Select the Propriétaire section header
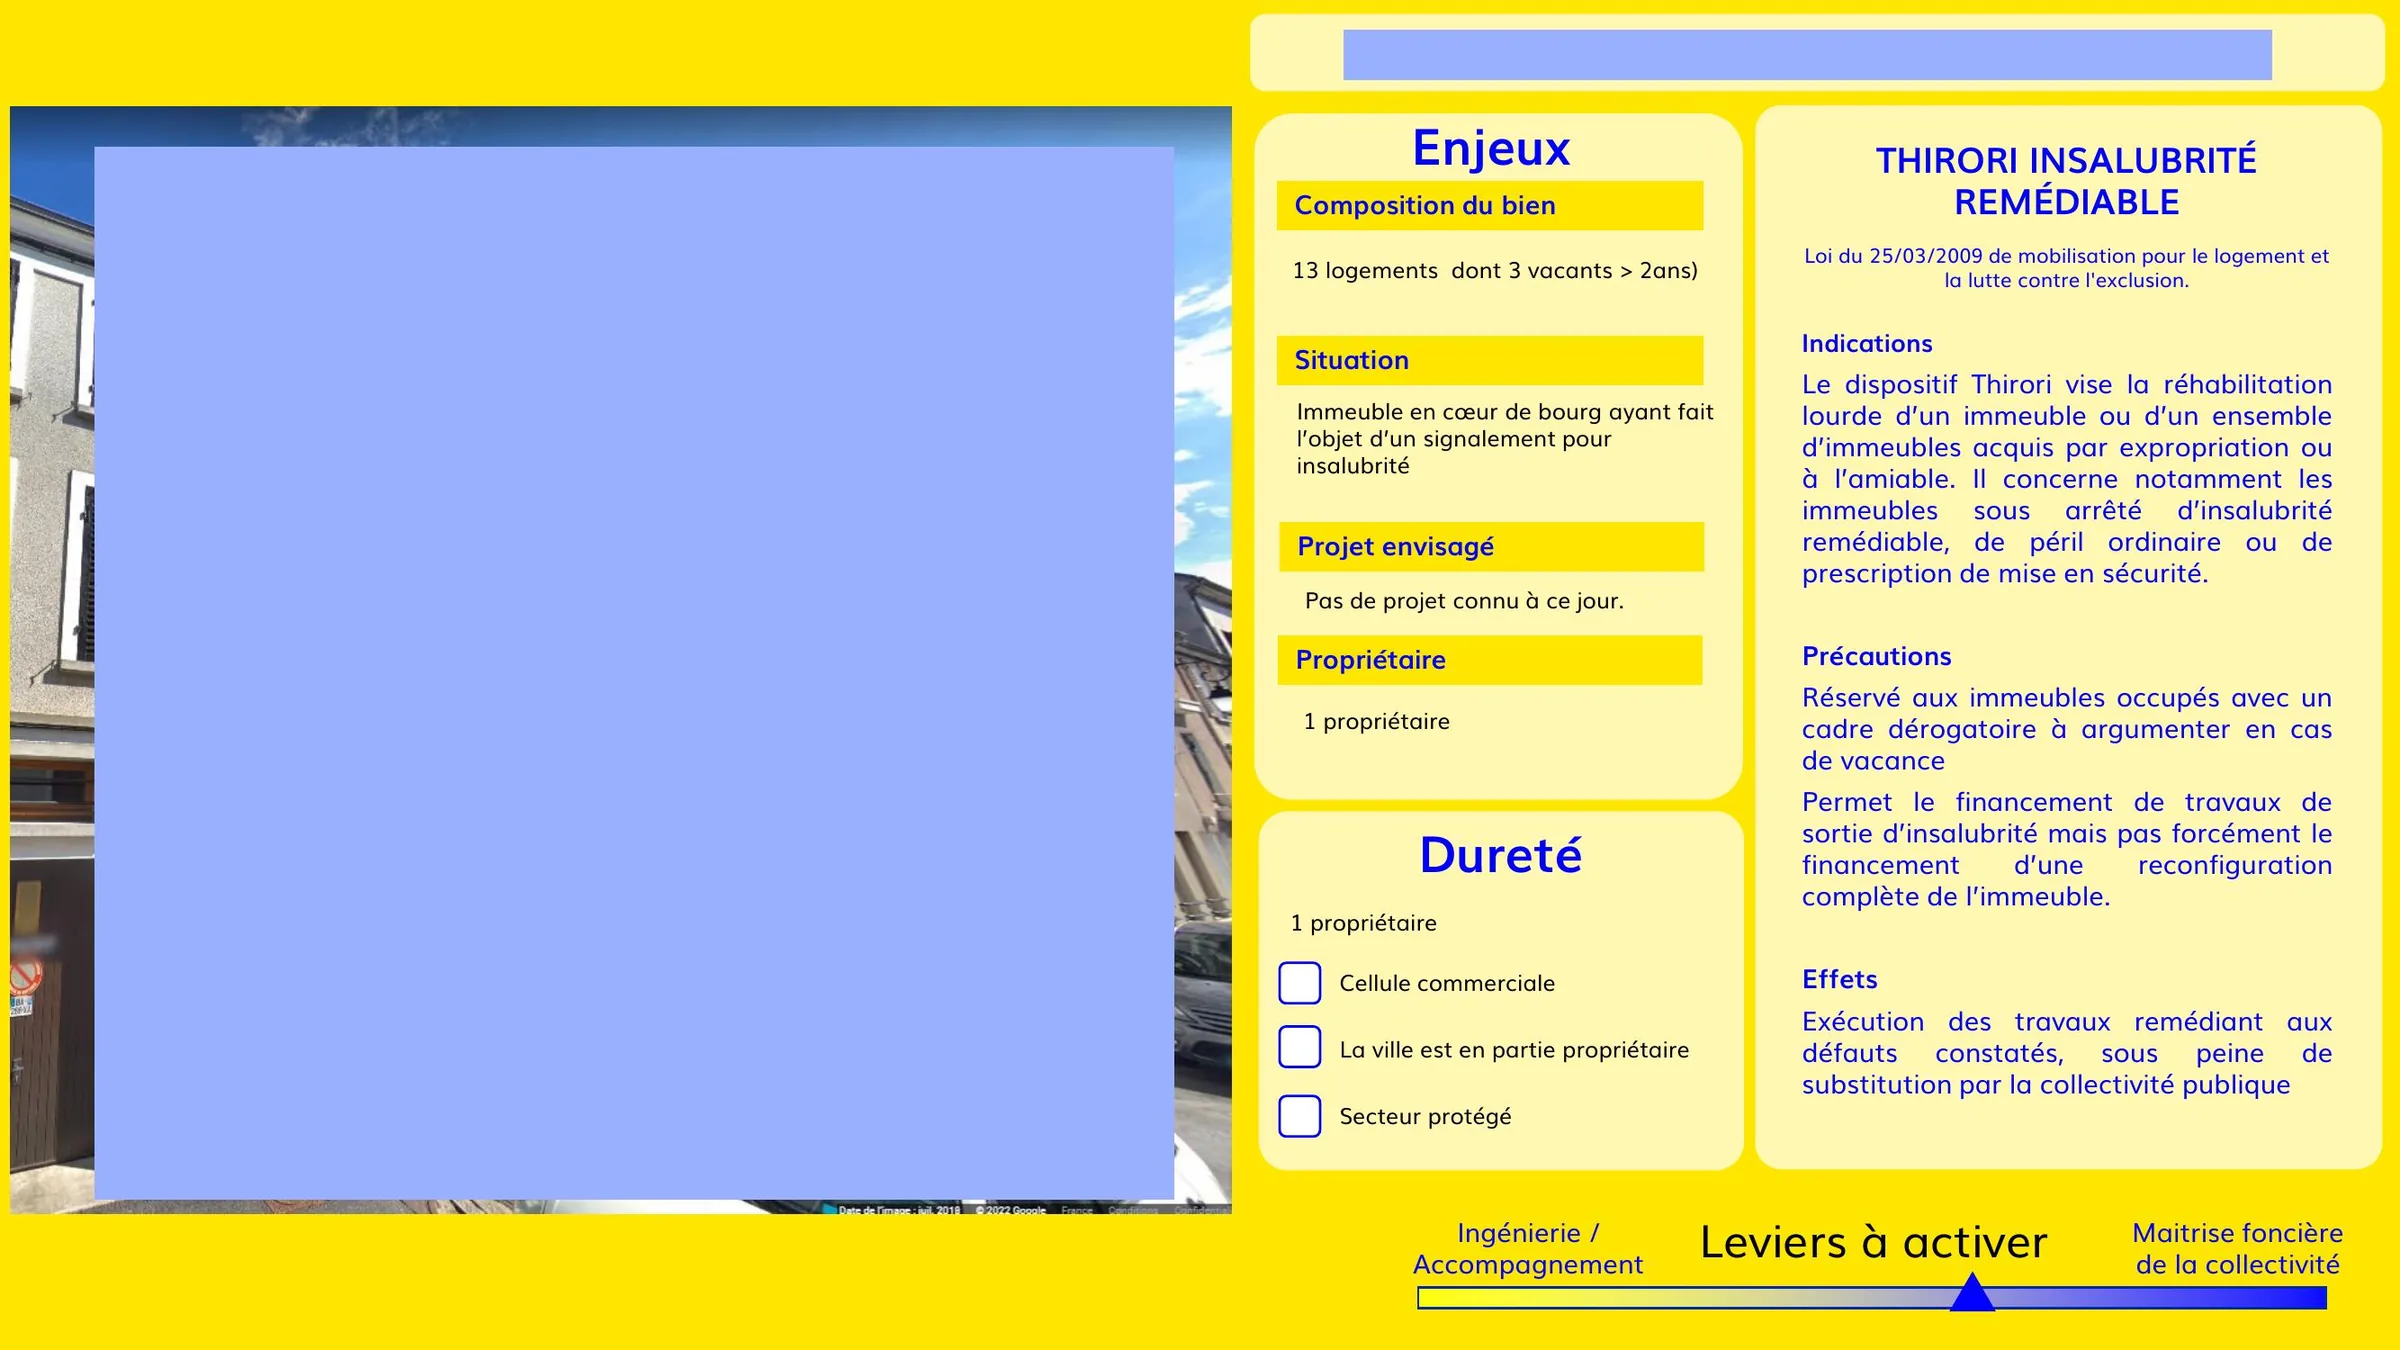Image resolution: width=2400 pixels, height=1350 pixels. (1490, 660)
